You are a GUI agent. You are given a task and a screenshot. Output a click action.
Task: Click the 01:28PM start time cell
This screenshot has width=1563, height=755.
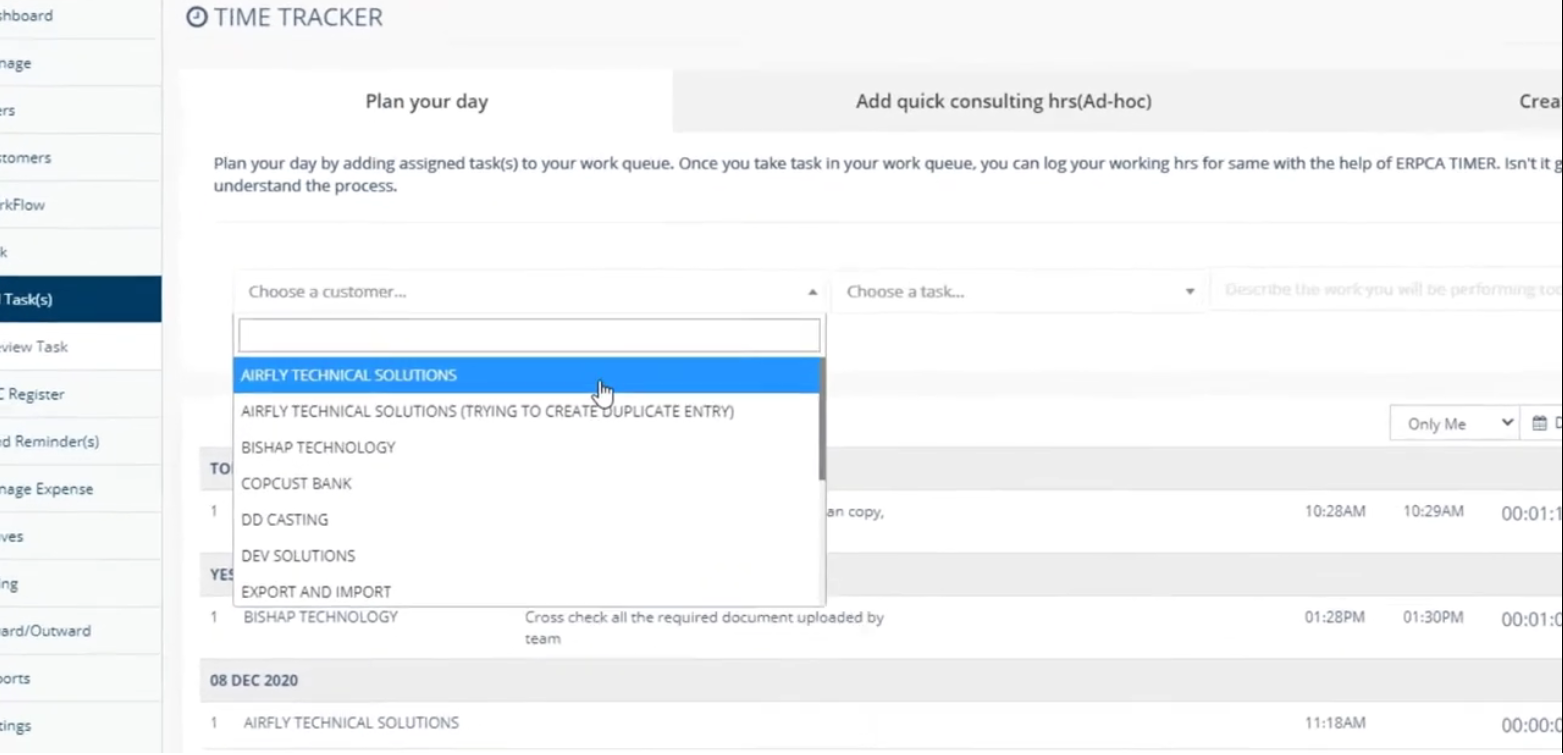[x=1334, y=617]
